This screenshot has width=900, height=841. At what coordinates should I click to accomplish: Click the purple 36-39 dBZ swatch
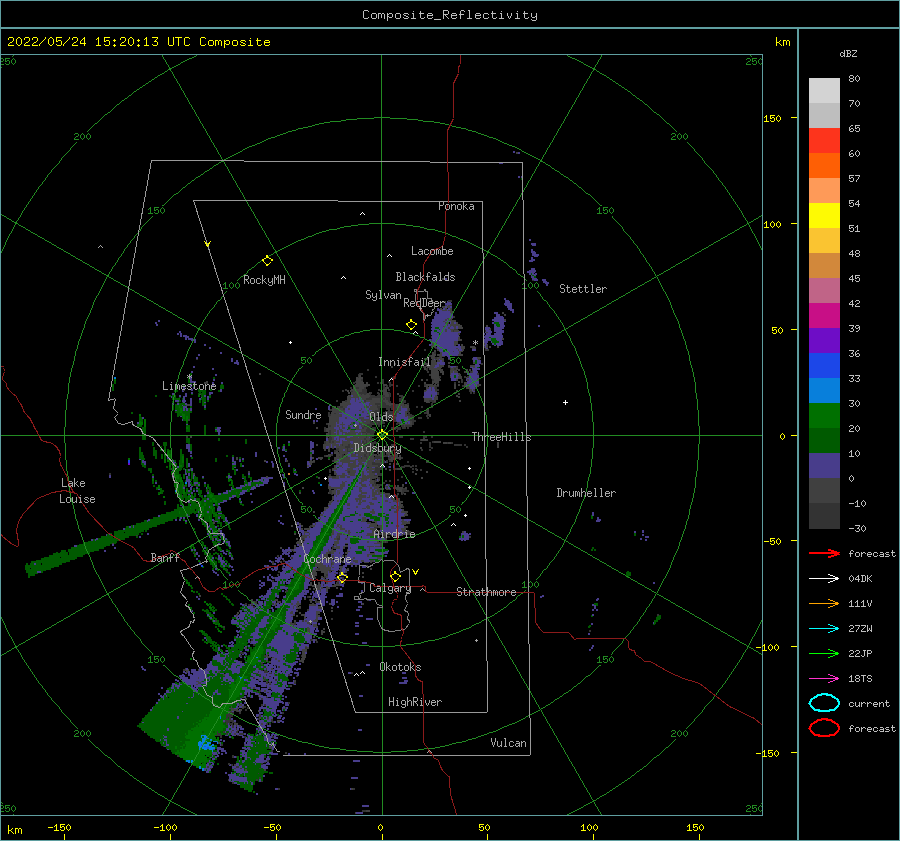pos(824,340)
